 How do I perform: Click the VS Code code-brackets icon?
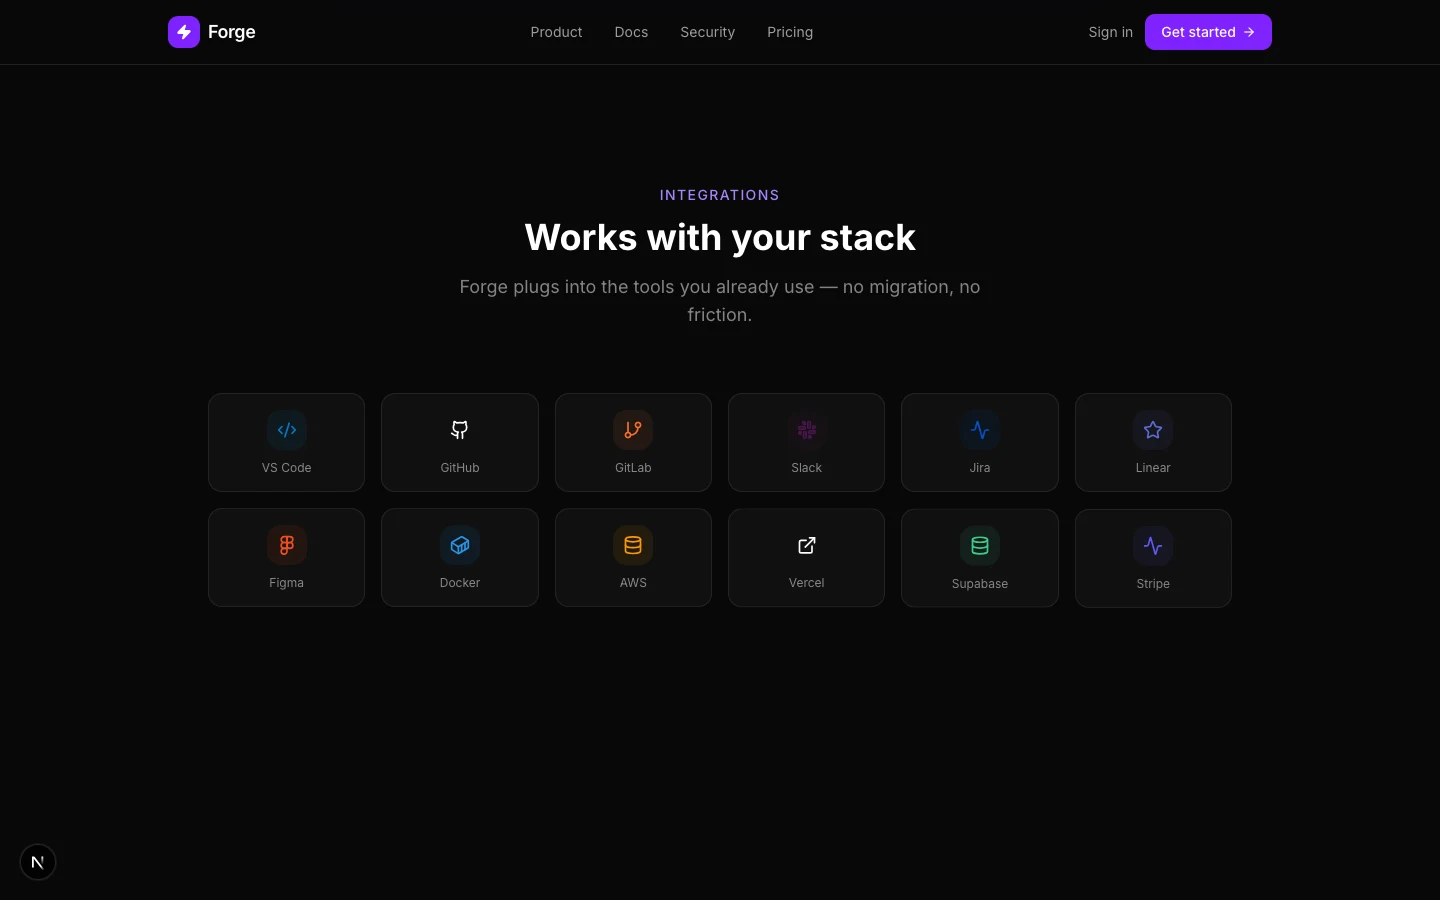287,430
